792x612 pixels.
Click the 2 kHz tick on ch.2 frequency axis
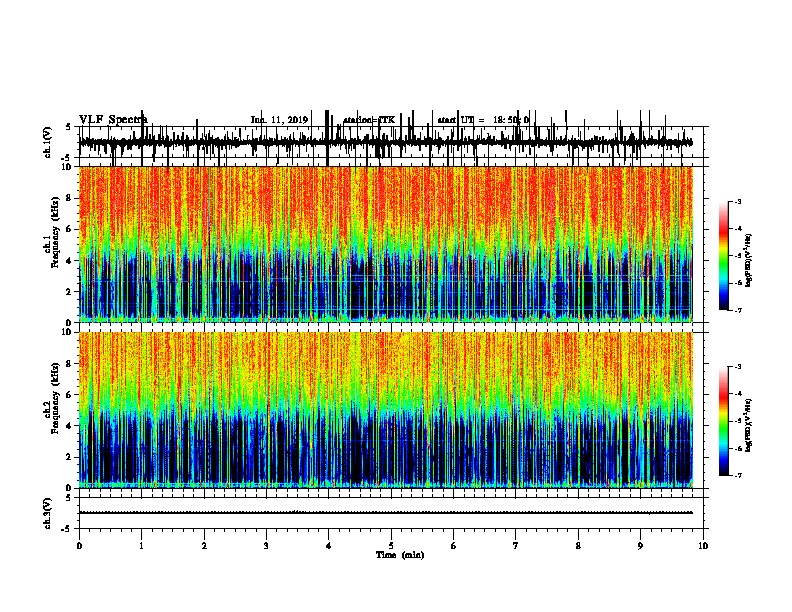pyautogui.click(x=69, y=457)
